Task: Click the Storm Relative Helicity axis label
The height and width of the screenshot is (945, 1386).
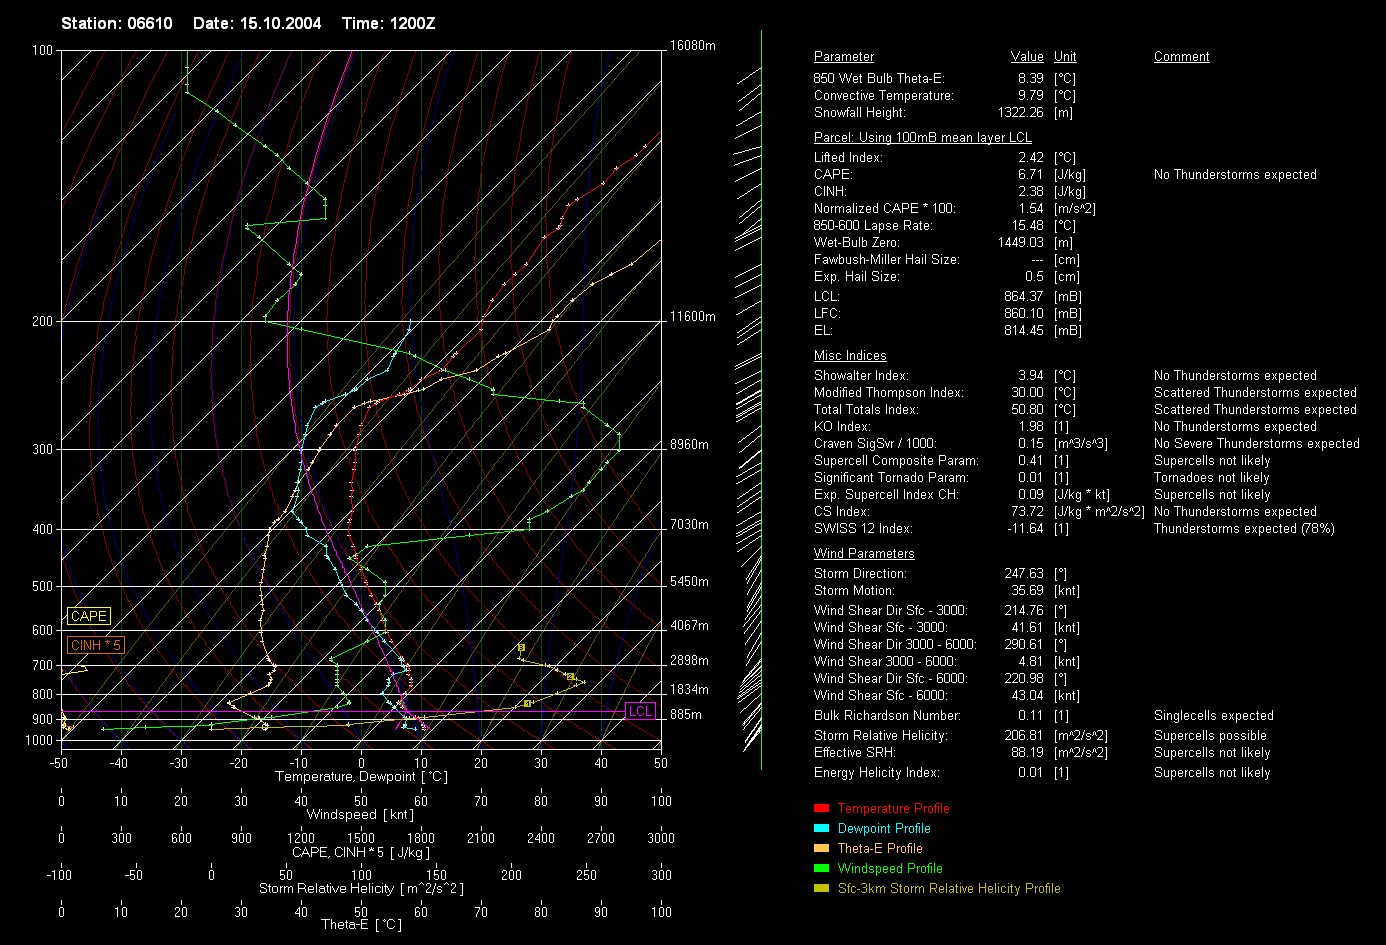Action: click(x=361, y=888)
